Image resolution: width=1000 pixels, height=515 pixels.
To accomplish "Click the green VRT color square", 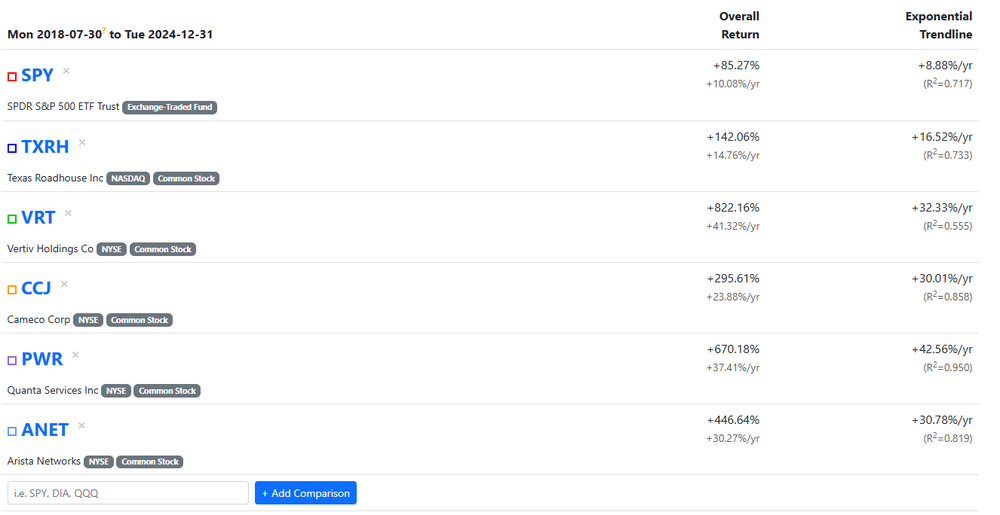I will coord(12,219).
